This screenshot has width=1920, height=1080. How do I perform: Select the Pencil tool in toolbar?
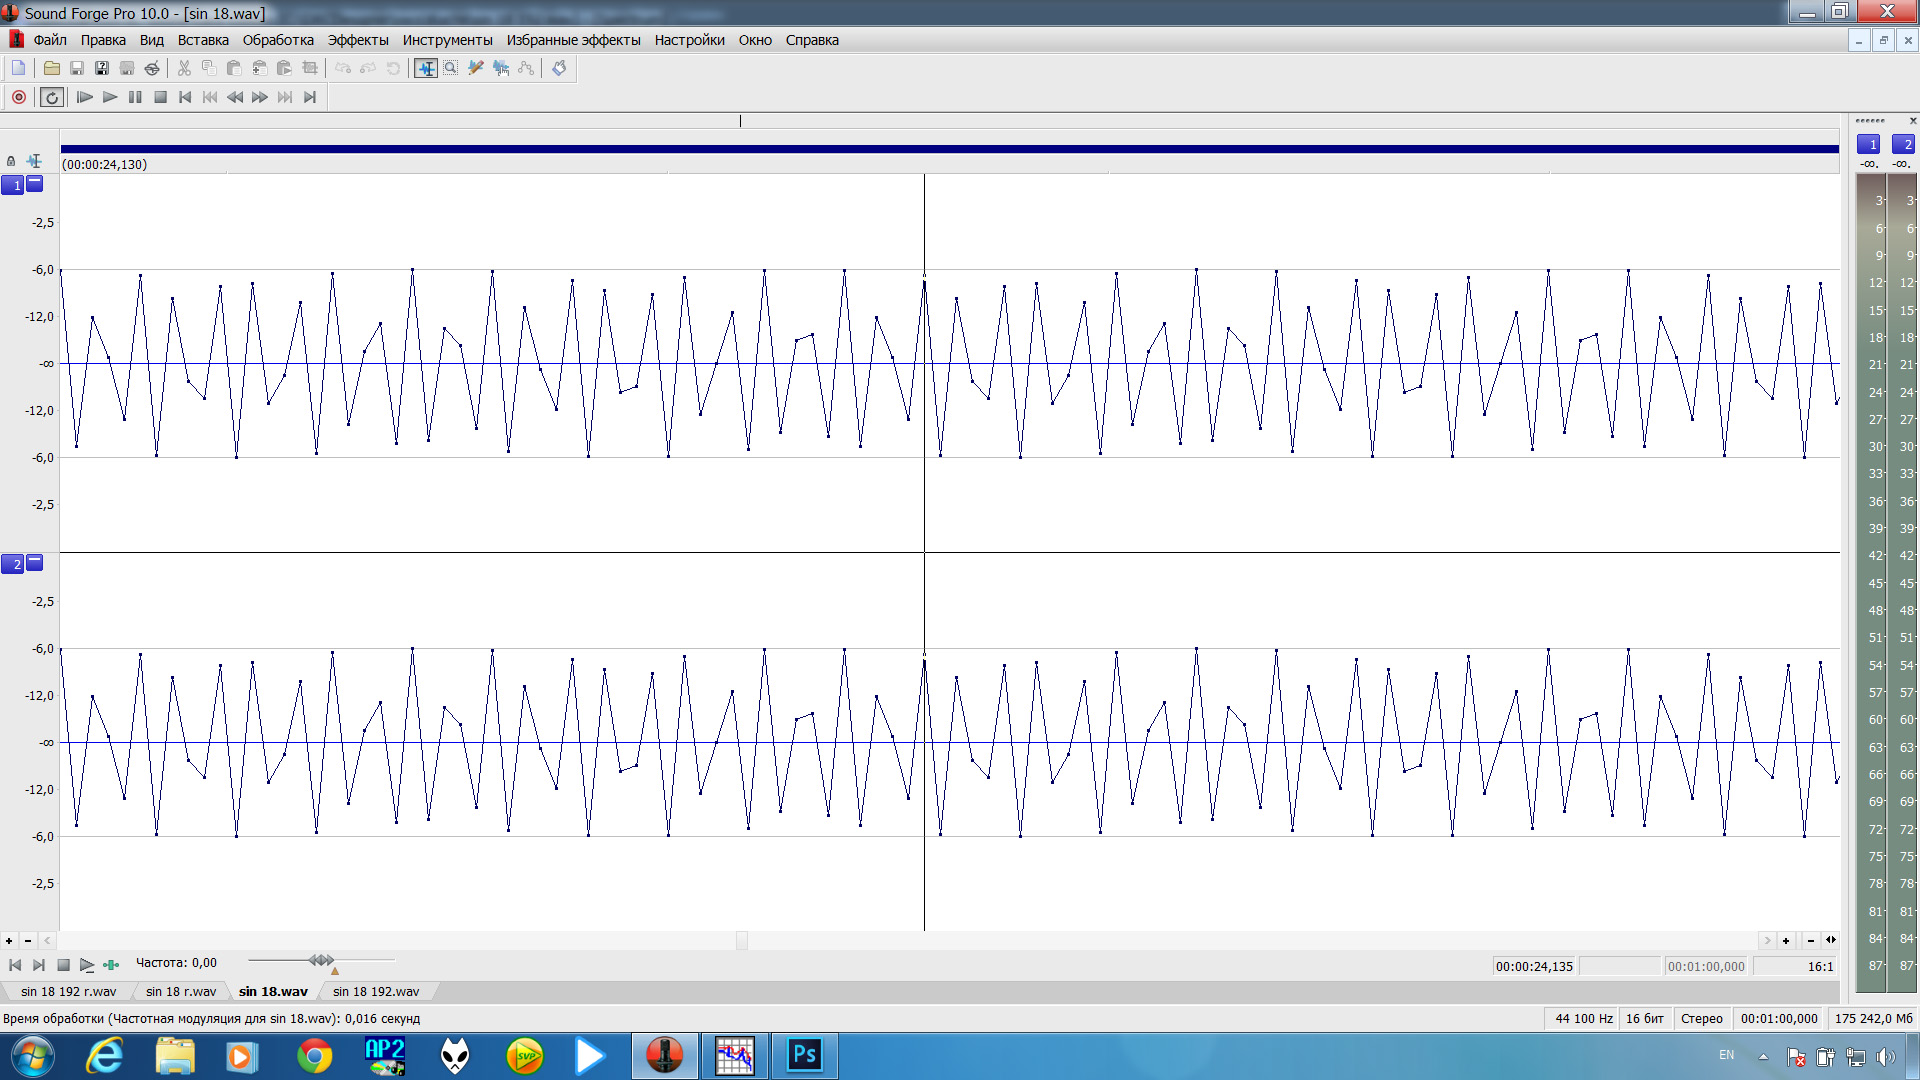click(476, 68)
